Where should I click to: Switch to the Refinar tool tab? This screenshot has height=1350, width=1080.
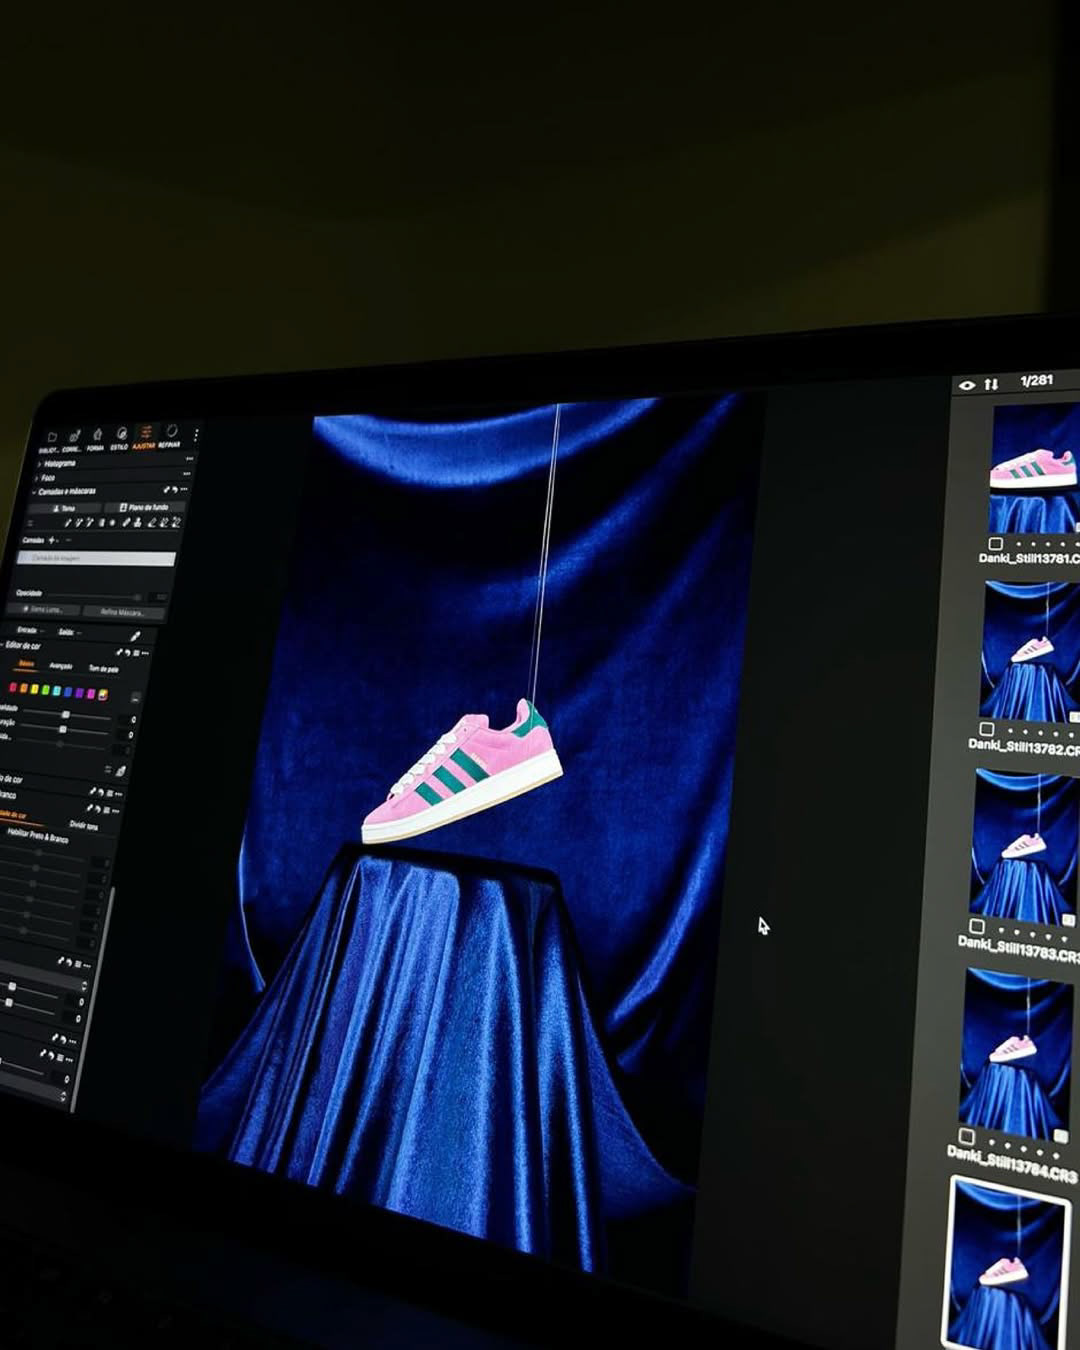[x=170, y=437]
